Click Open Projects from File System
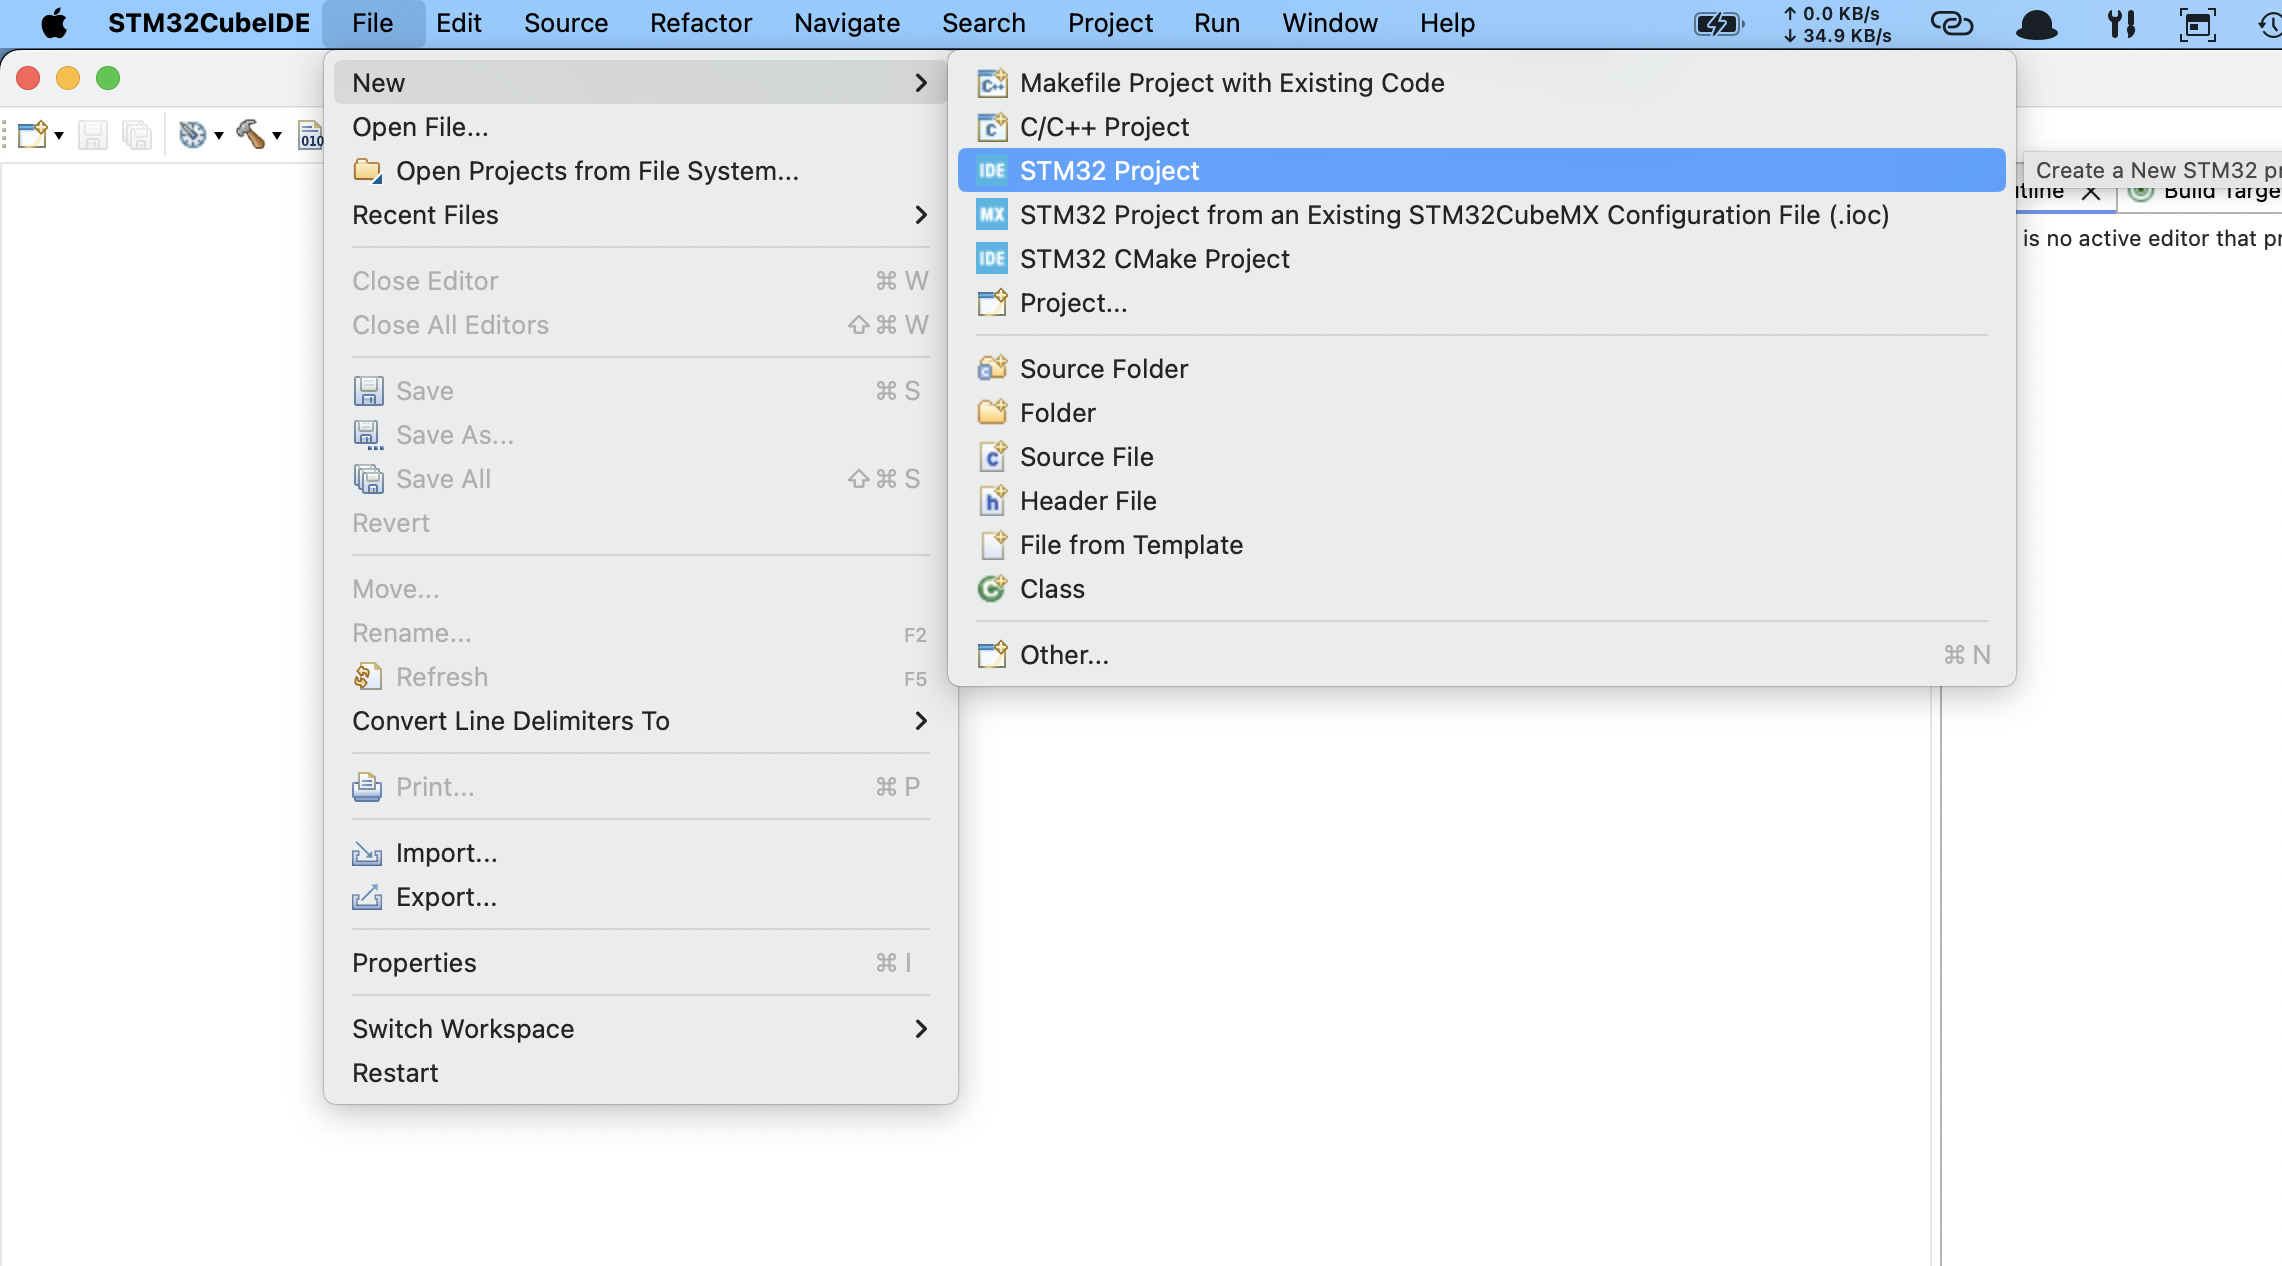Image resolution: width=2282 pixels, height=1266 pixels. coord(597,171)
